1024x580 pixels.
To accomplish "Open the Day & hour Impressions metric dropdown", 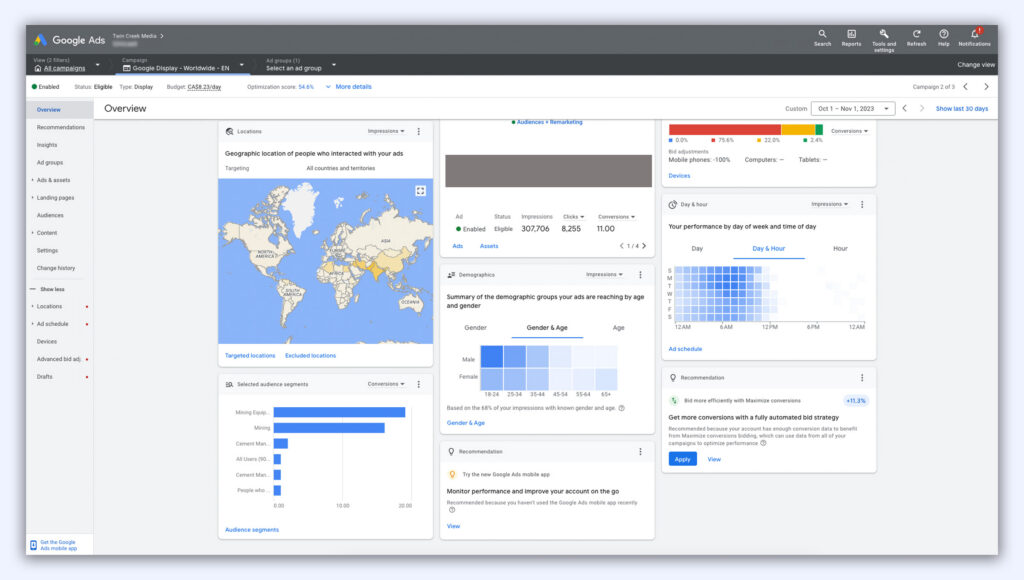I will coord(829,204).
